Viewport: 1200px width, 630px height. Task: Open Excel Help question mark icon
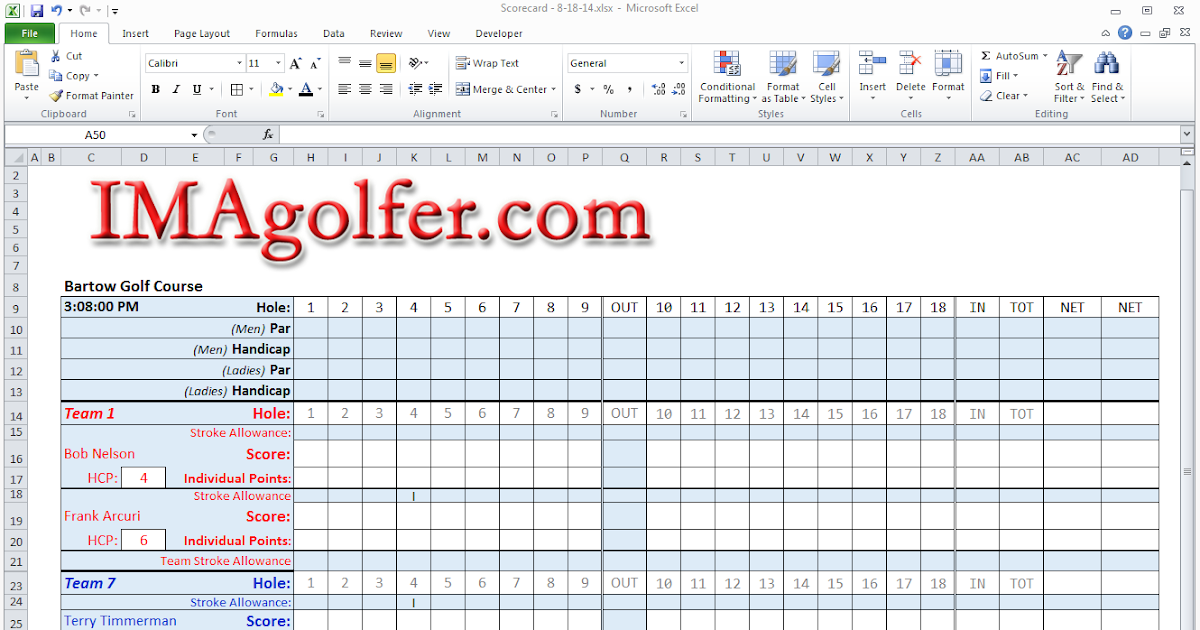pos(1126,33)
